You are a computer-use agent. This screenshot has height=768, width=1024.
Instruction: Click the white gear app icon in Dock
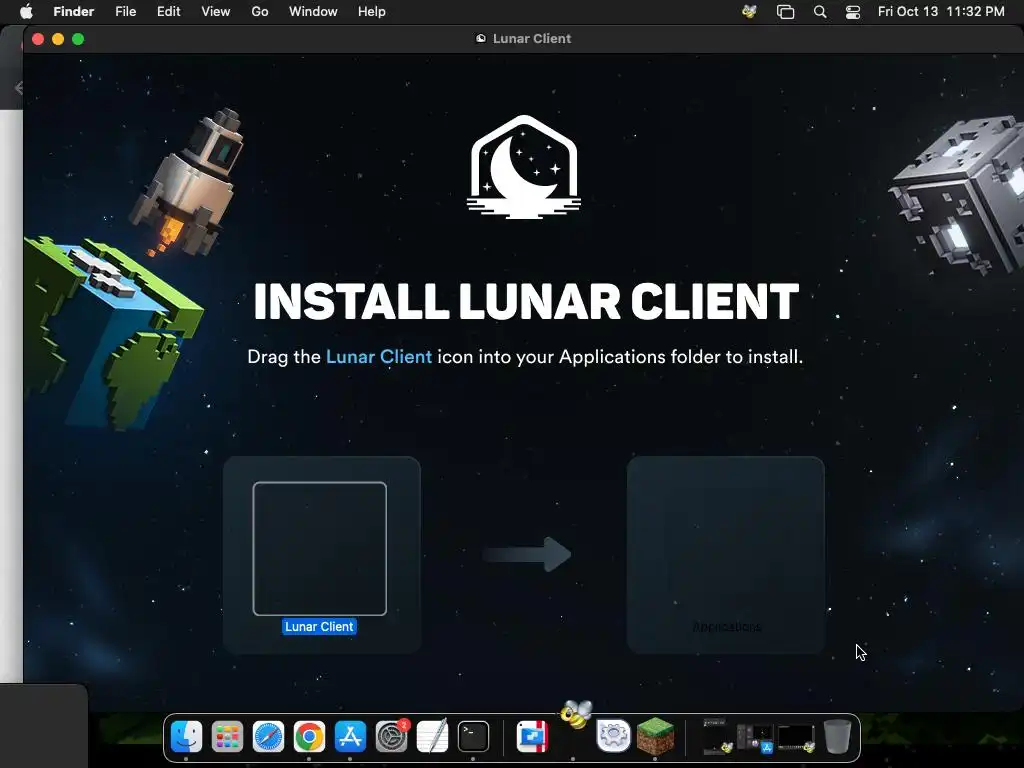tap(613, 737)
